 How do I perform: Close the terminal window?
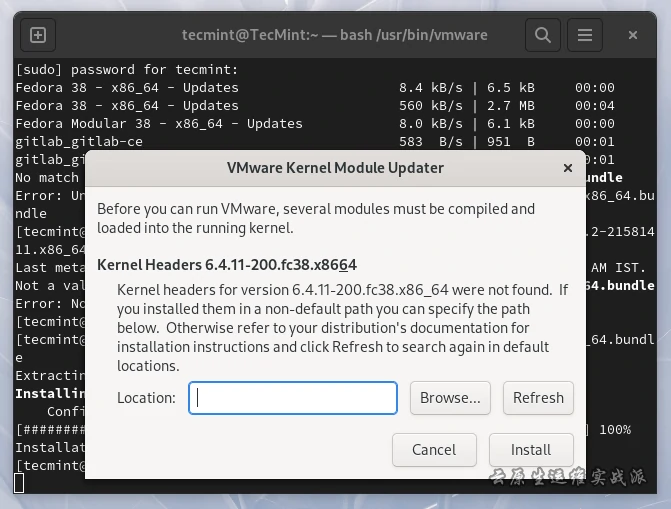click(632, 35)
